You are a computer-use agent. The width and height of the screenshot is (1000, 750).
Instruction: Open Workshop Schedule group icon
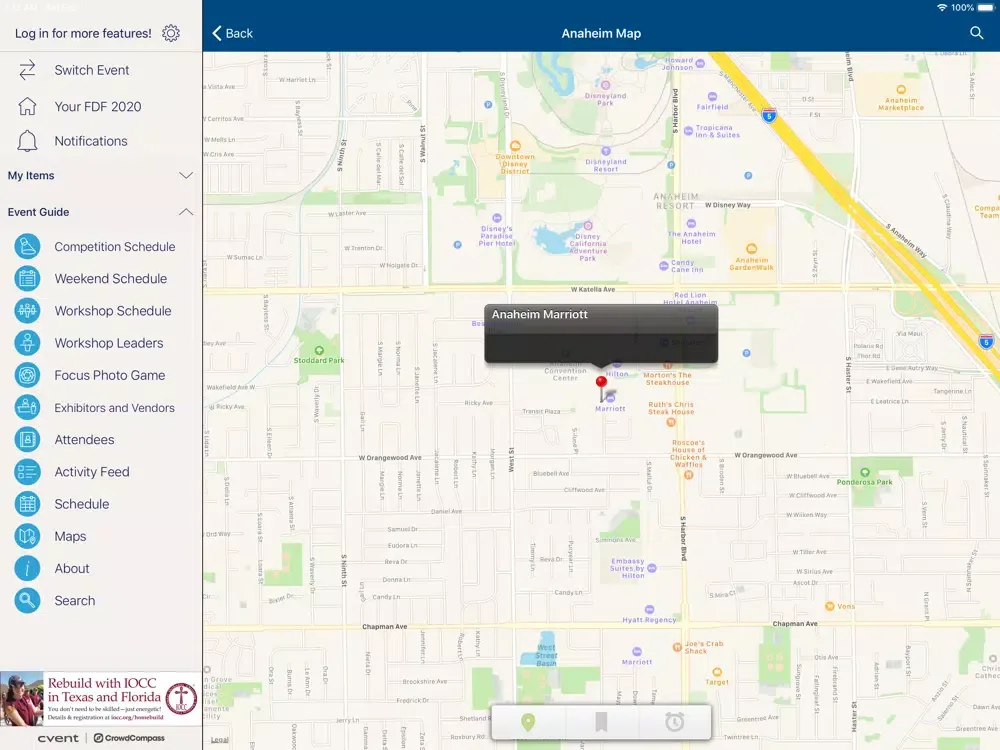27,311
